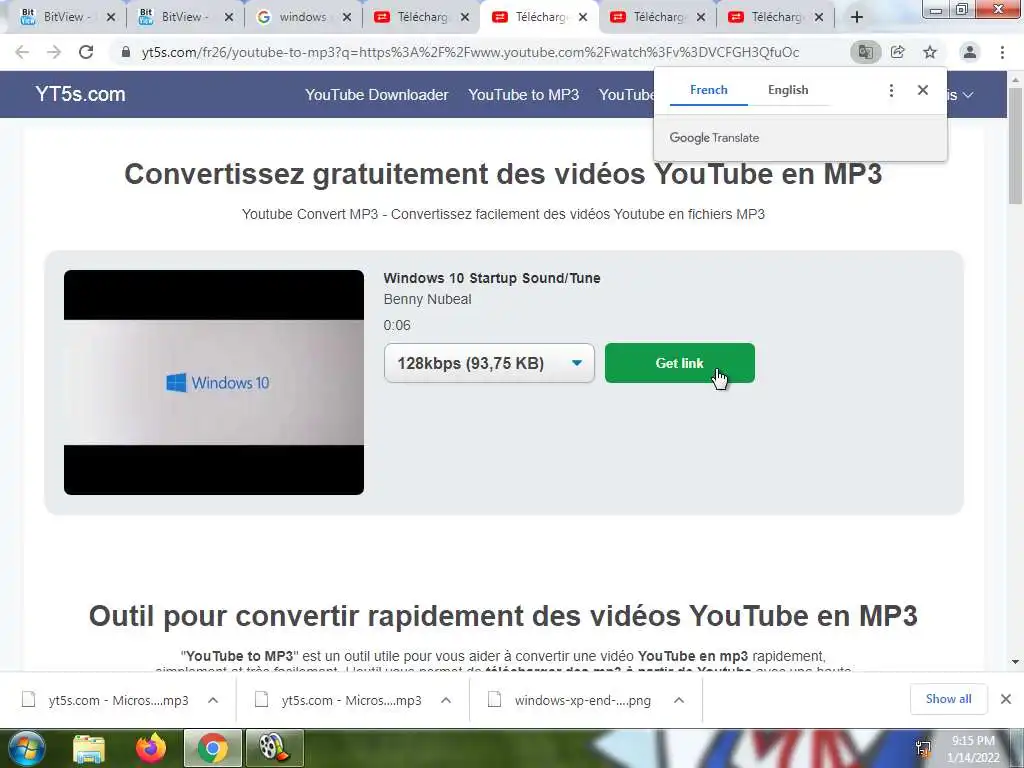Close the downloads bar
The width and height of the screenshot is (1024, 768).
[1006, 699]
